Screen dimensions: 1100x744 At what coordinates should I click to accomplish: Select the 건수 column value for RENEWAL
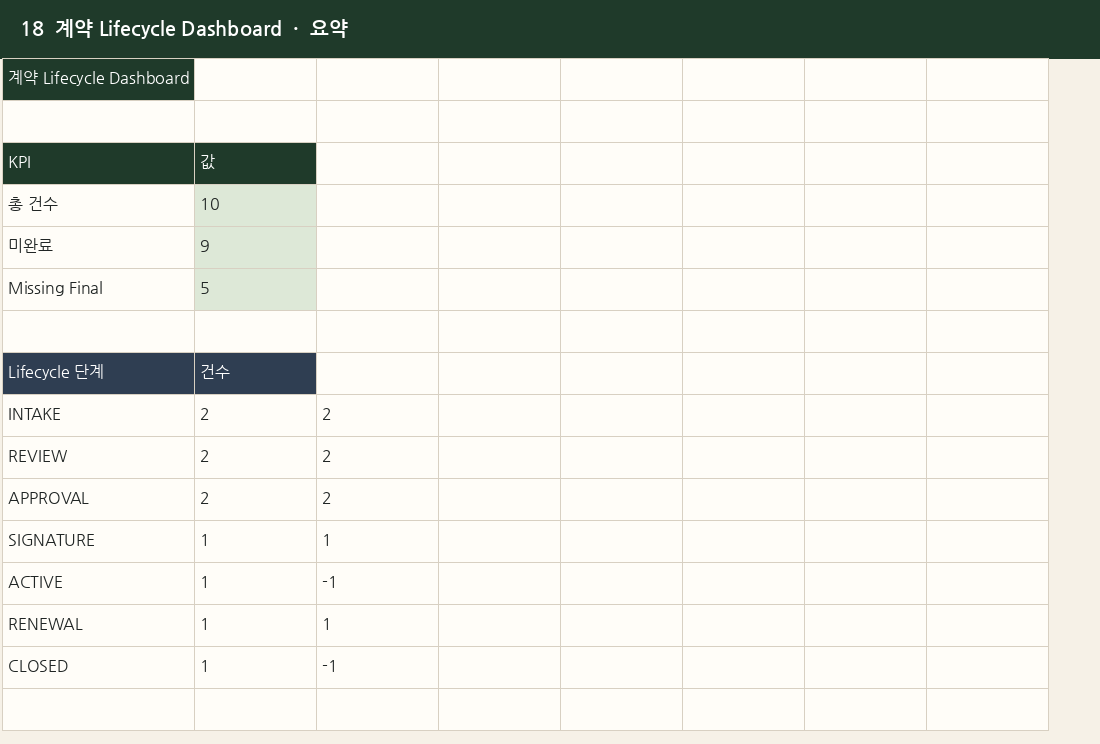pos(255,625)
